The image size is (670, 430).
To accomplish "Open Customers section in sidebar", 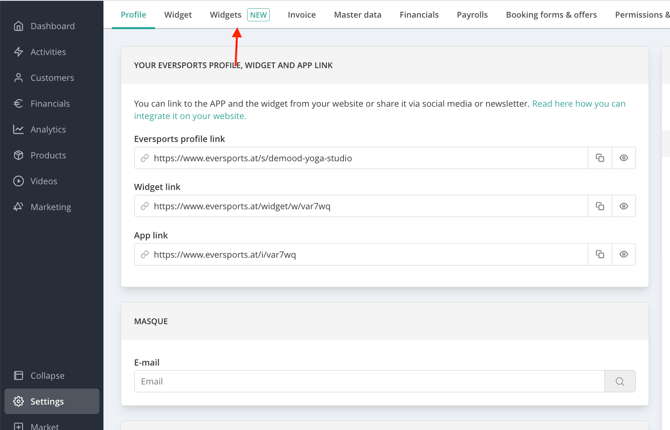I will click(52, 78).
